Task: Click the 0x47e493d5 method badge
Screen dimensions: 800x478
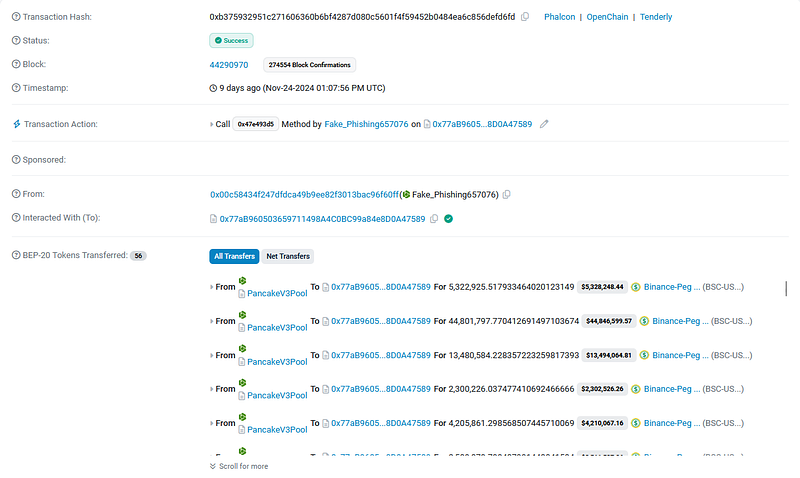Action: point(255,124)
